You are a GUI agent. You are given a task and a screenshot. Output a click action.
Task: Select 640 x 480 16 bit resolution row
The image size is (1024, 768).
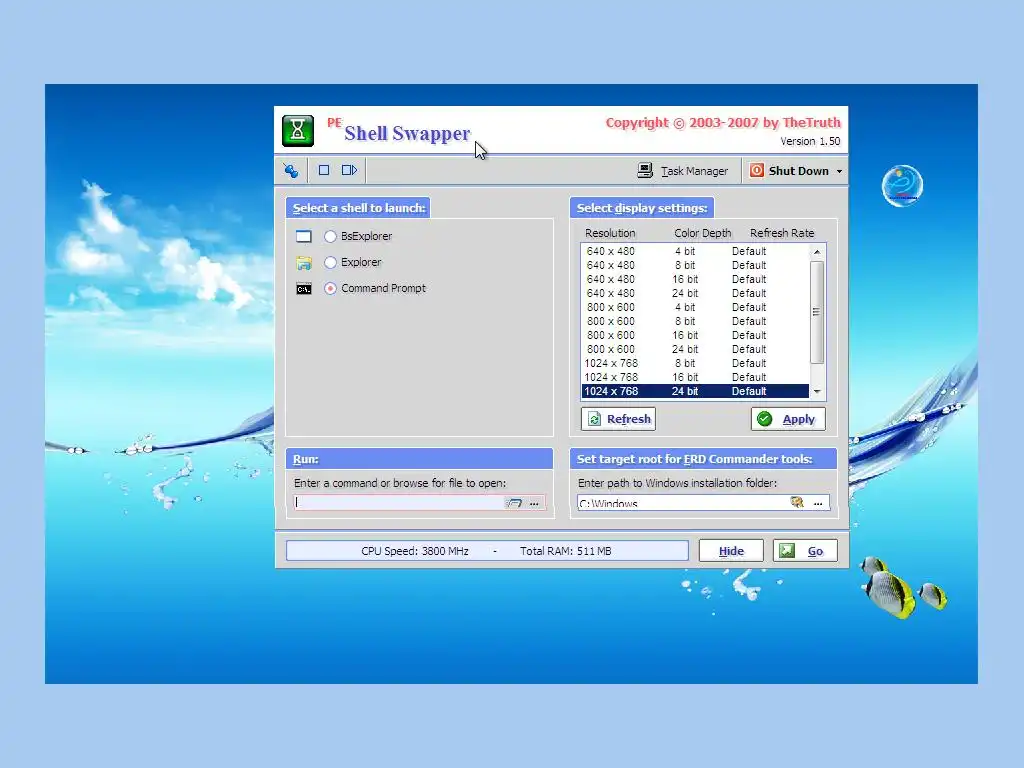(695, 280)
